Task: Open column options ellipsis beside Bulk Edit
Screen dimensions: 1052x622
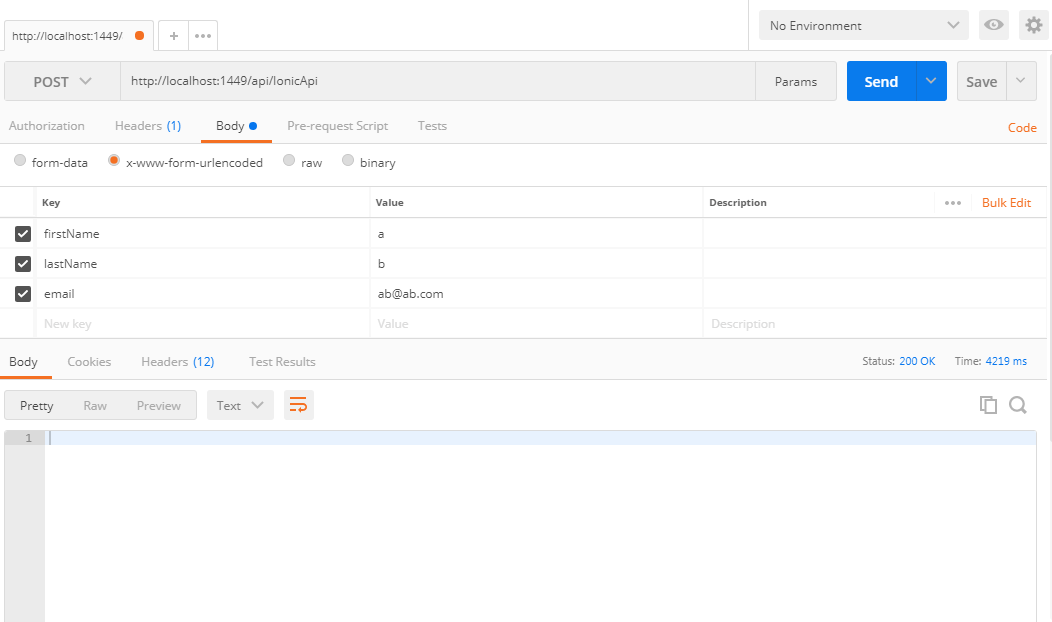Action: [953, 203]
